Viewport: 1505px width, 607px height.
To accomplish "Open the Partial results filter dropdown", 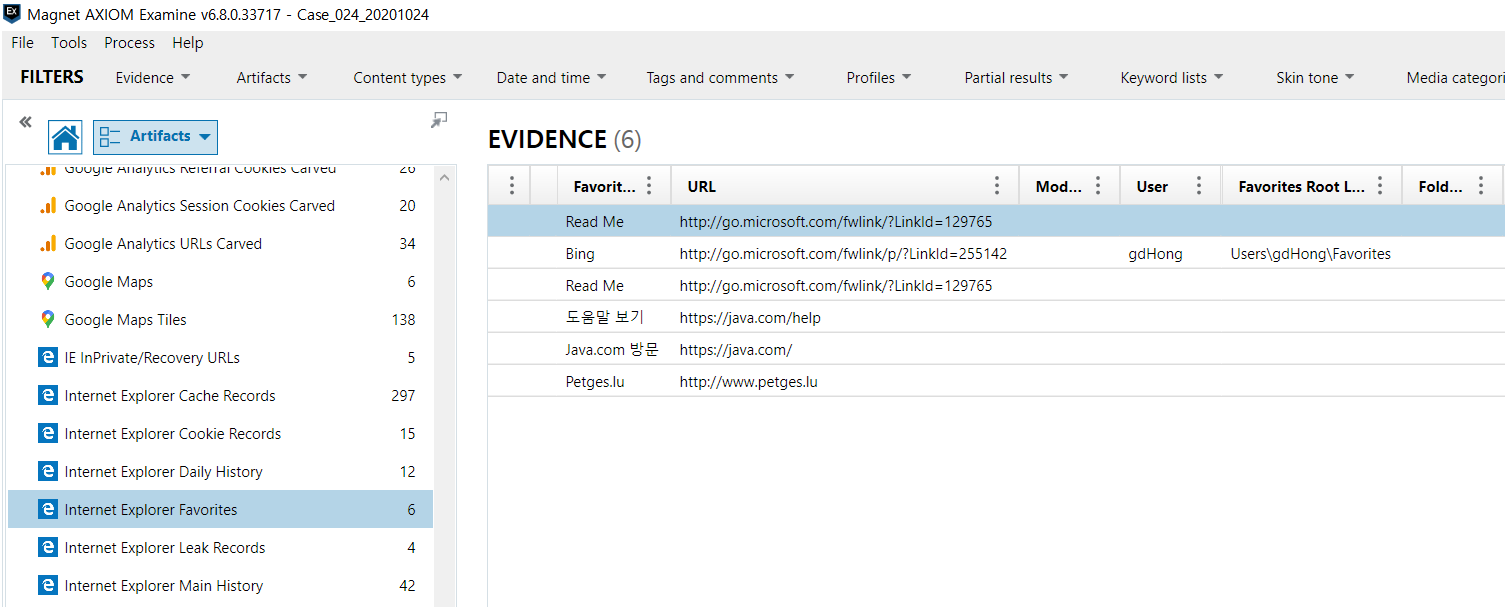I will [1016, 78].
